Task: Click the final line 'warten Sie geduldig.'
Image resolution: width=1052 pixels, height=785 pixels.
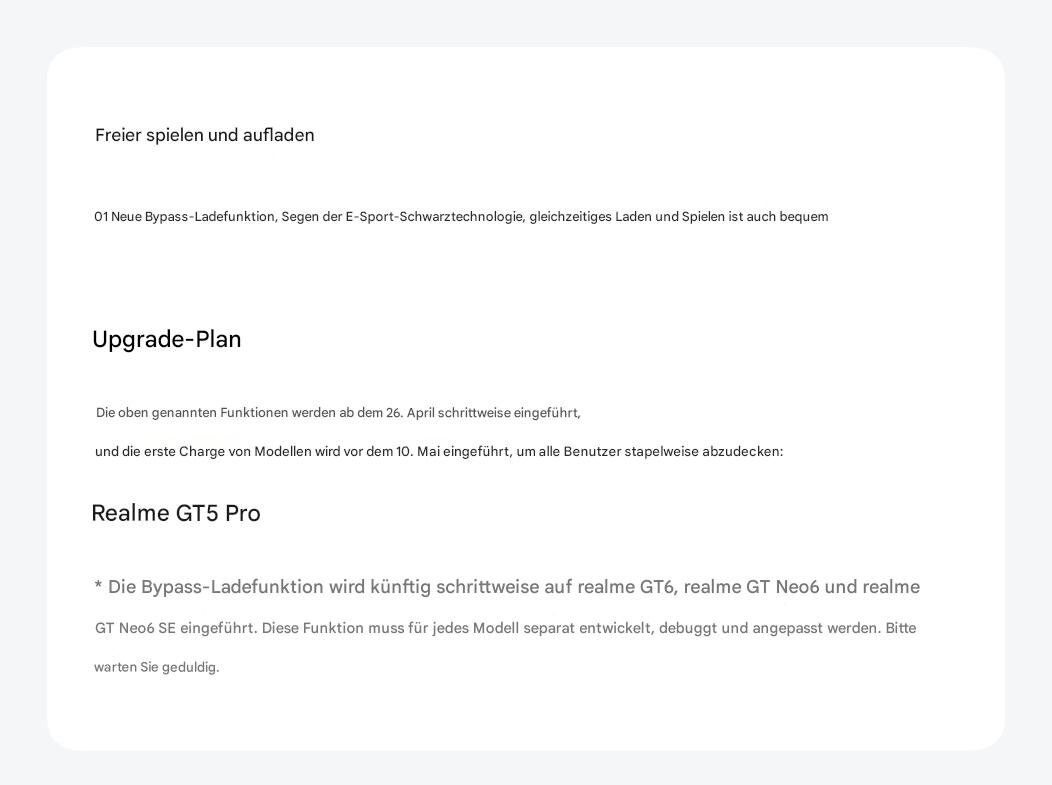Action: [x=157, y=667]
